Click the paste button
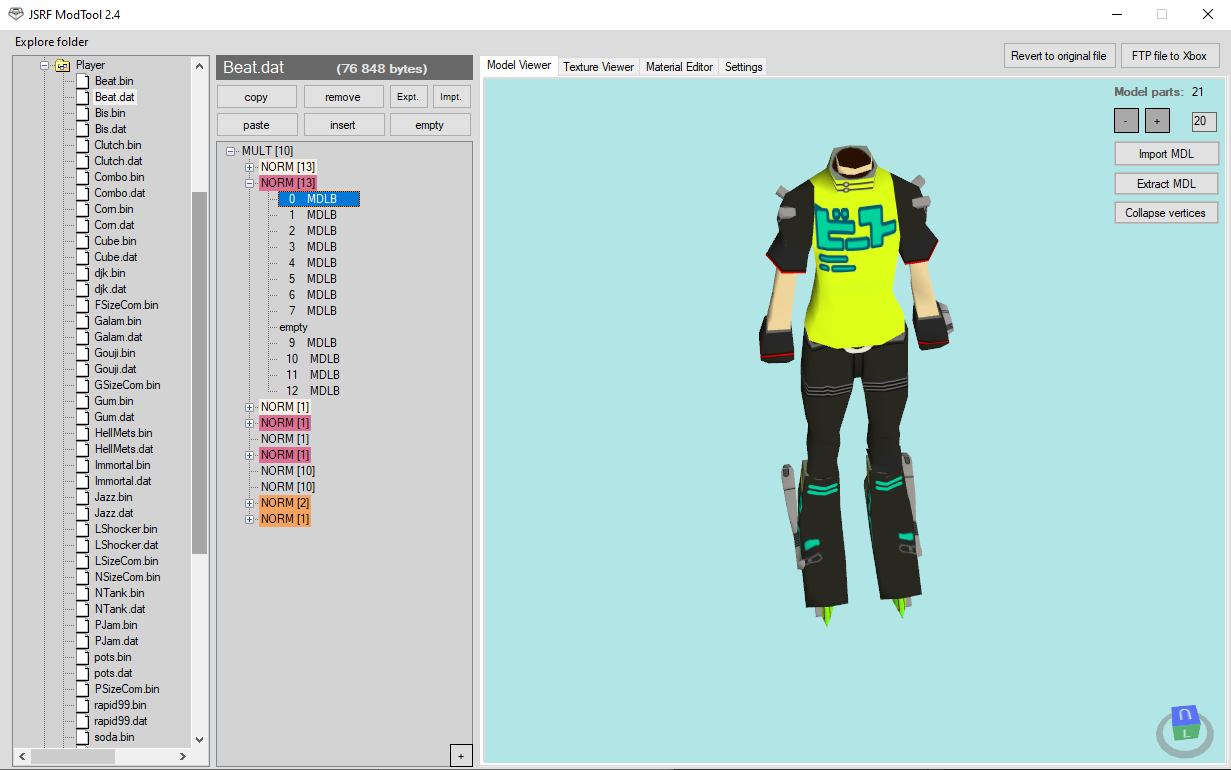This screenshot has width=1231, height=770. click(x=256, y=125)
